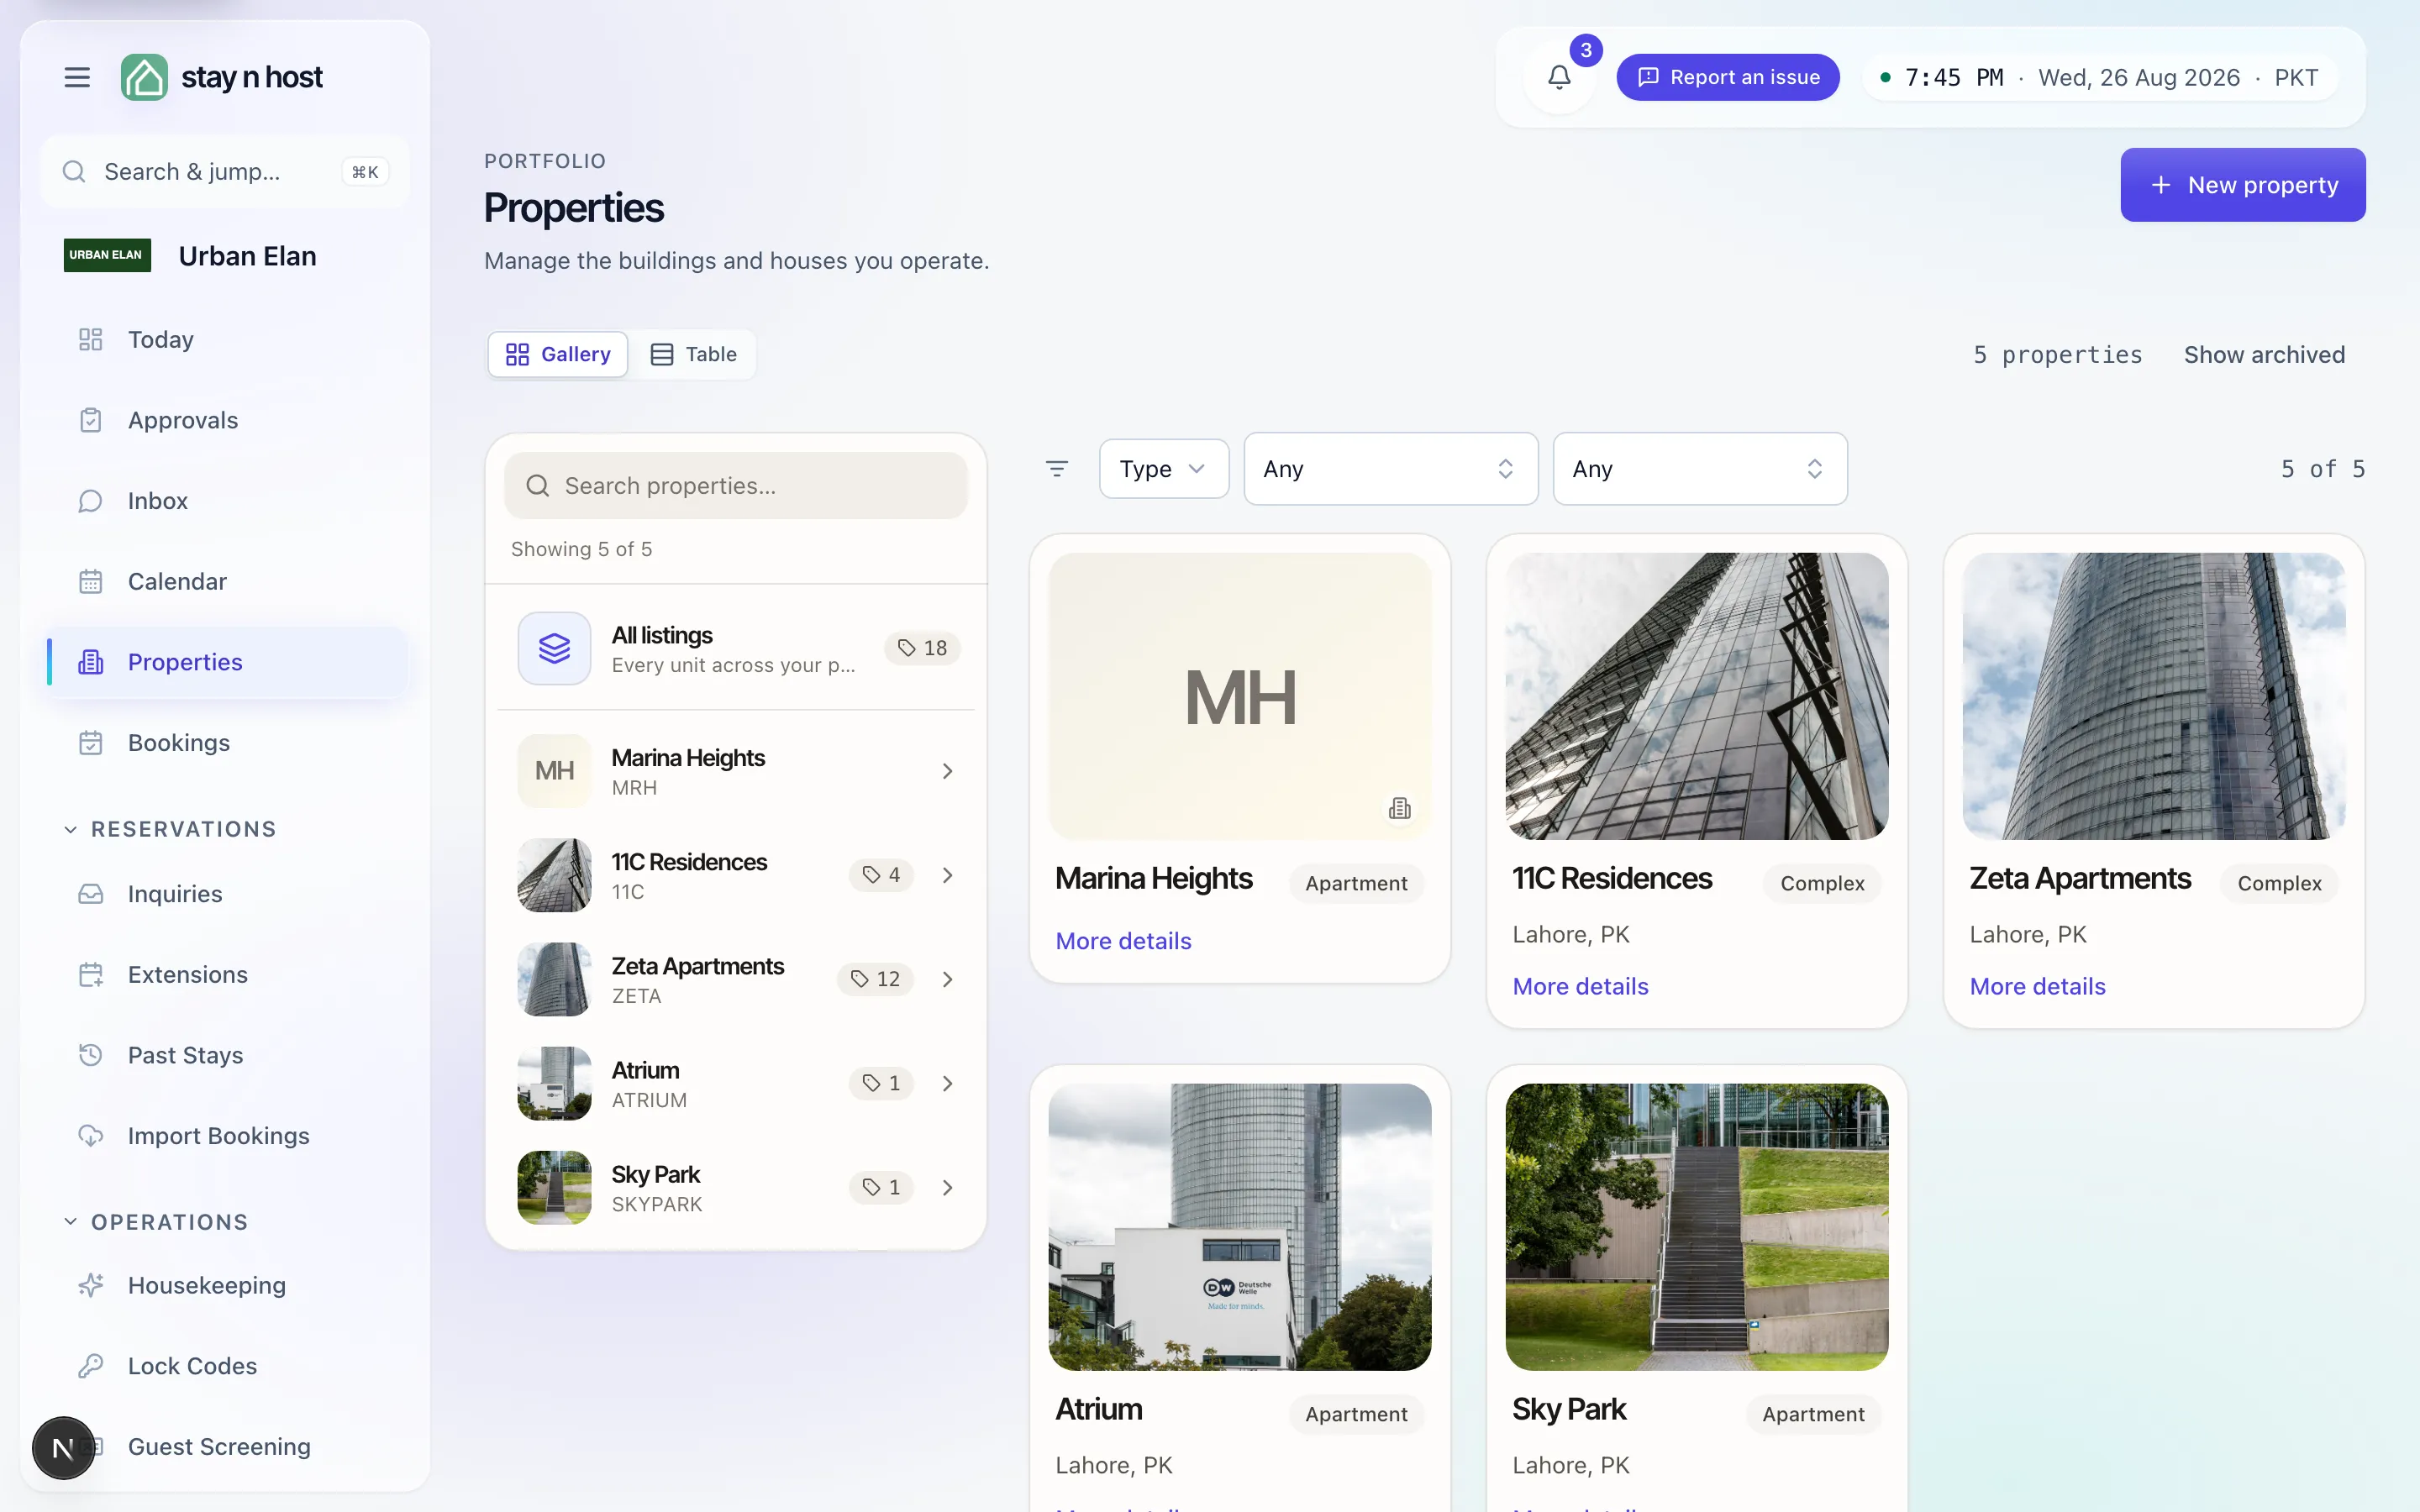
Task: Click the Inbox chat bubble icon
Action: (x=90, y=501)
